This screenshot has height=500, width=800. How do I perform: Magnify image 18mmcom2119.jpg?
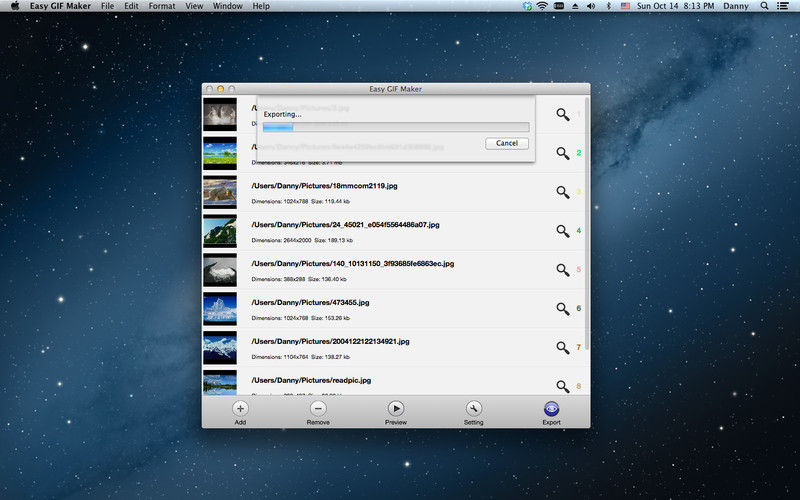(563, 192)
